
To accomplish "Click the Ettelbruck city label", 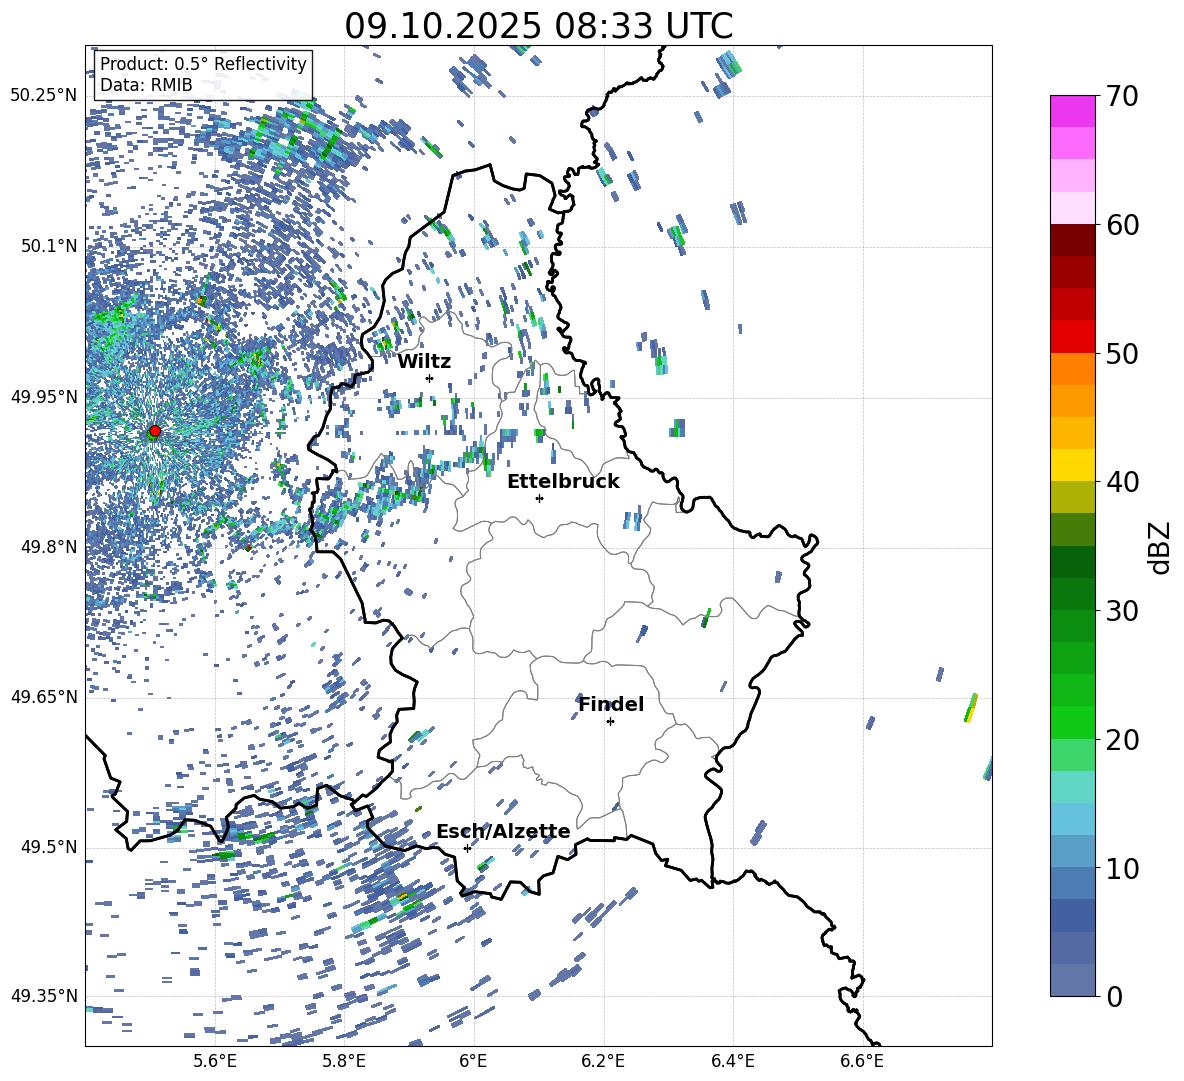I will click(x=563, y=482).
